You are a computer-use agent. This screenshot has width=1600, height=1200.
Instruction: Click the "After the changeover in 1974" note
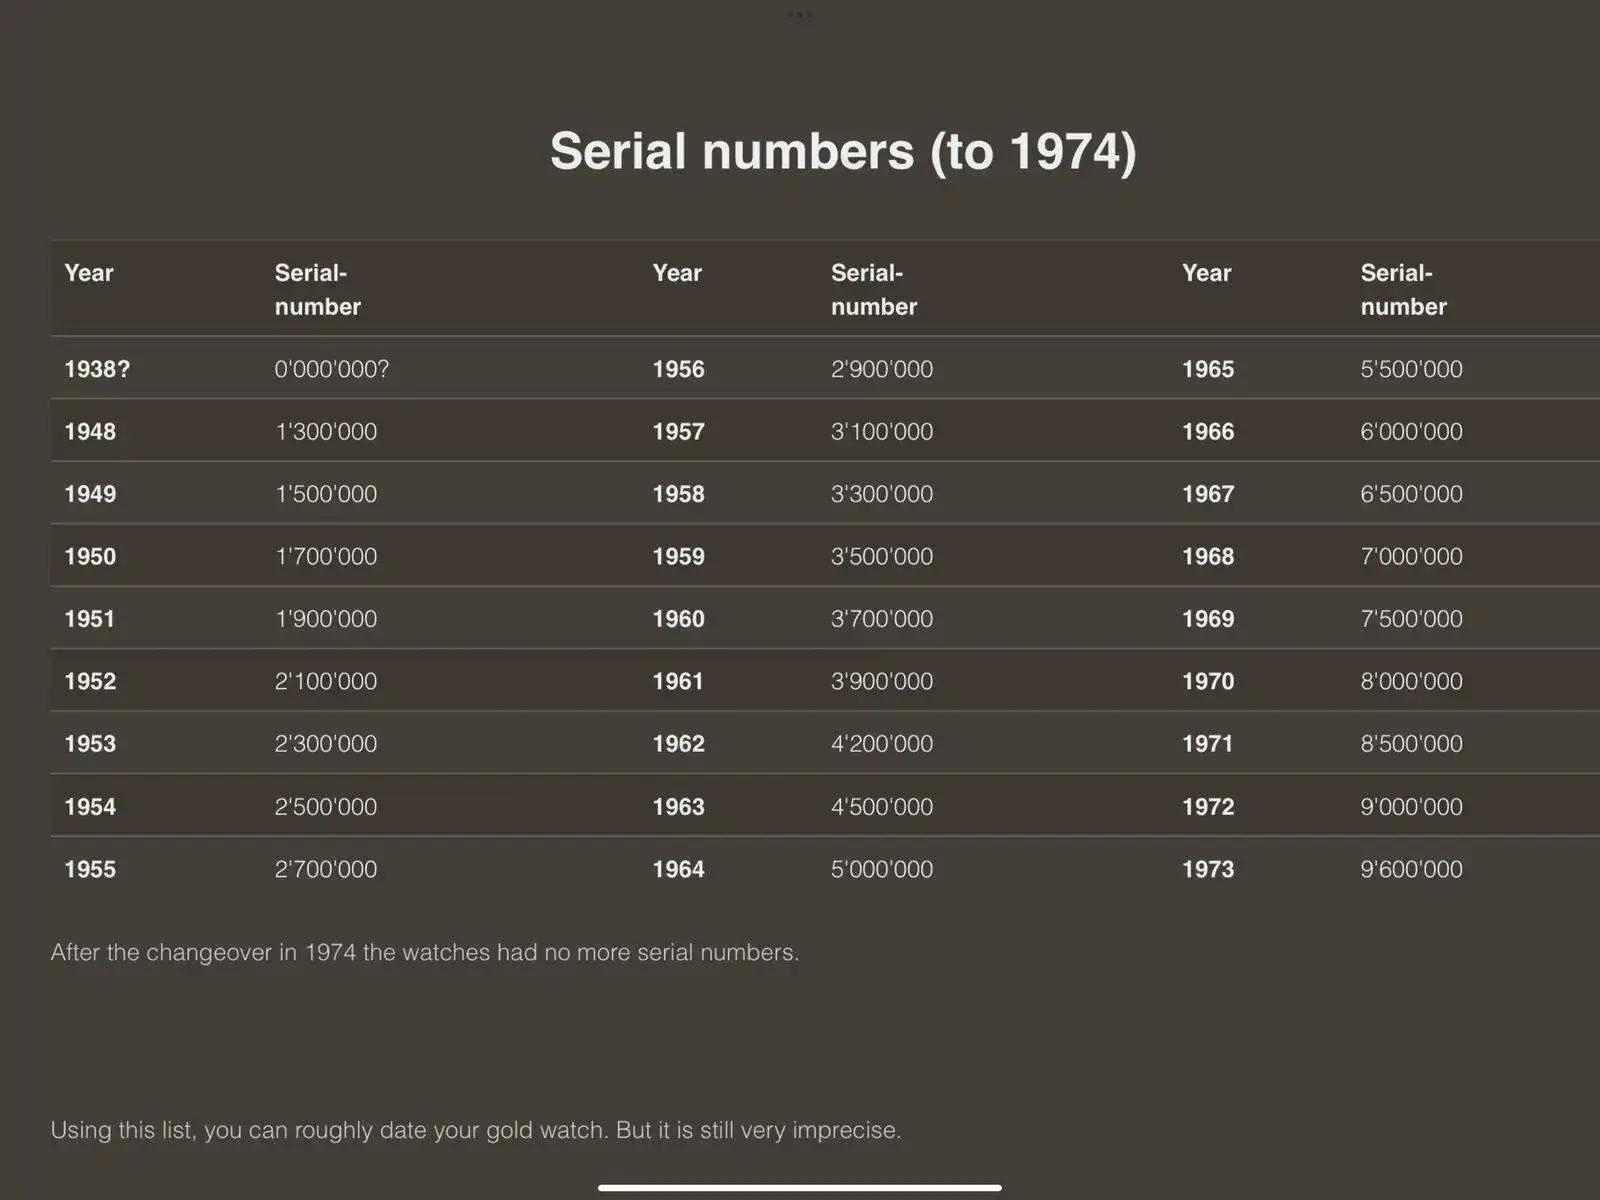coord(425,952)
